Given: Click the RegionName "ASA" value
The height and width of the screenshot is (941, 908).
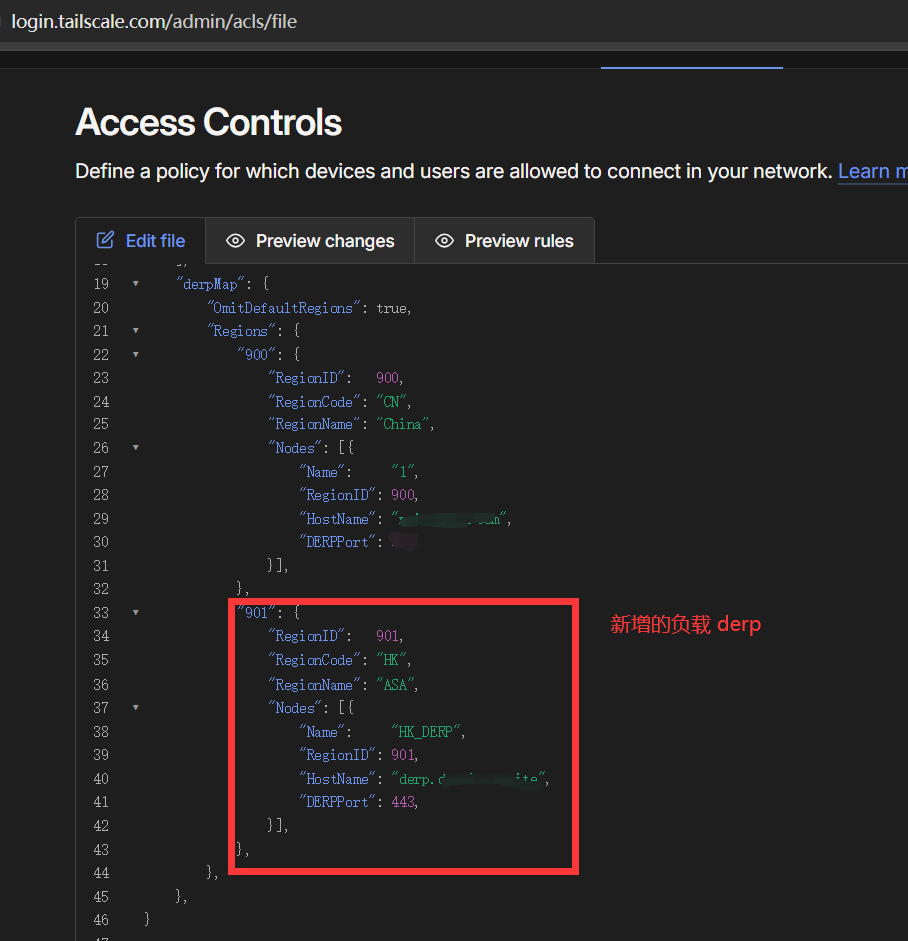Looking at the screenshot, I should 393,685.
